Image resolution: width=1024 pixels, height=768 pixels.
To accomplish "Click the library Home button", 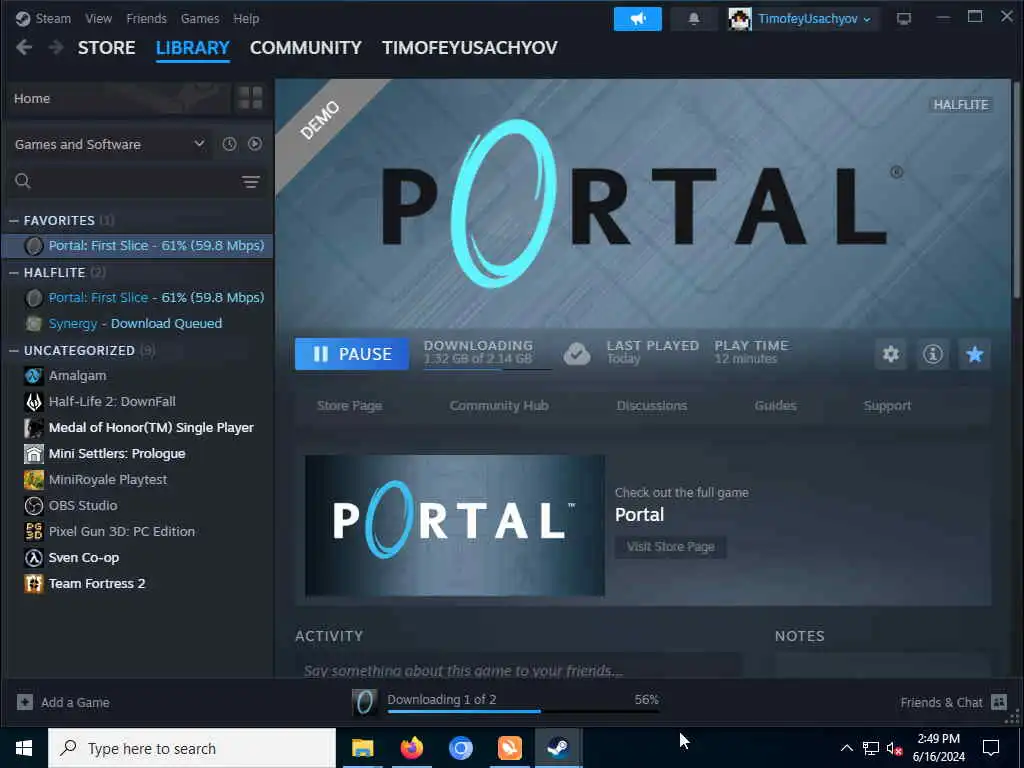I will pos(120,98).
